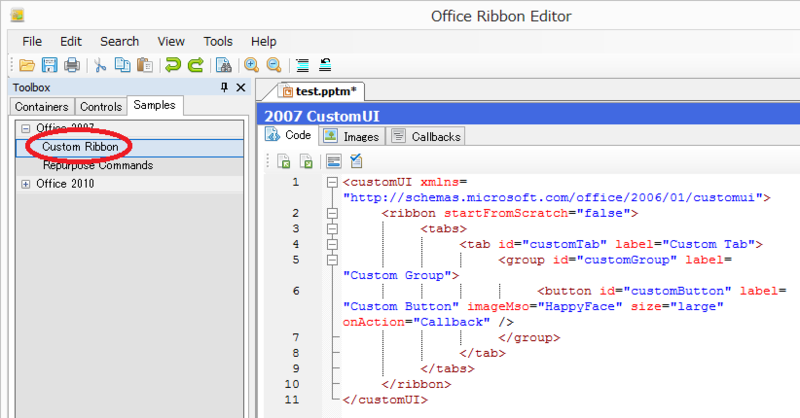
Task: Click the onAction "Callback" value
Action: point(452,322)
